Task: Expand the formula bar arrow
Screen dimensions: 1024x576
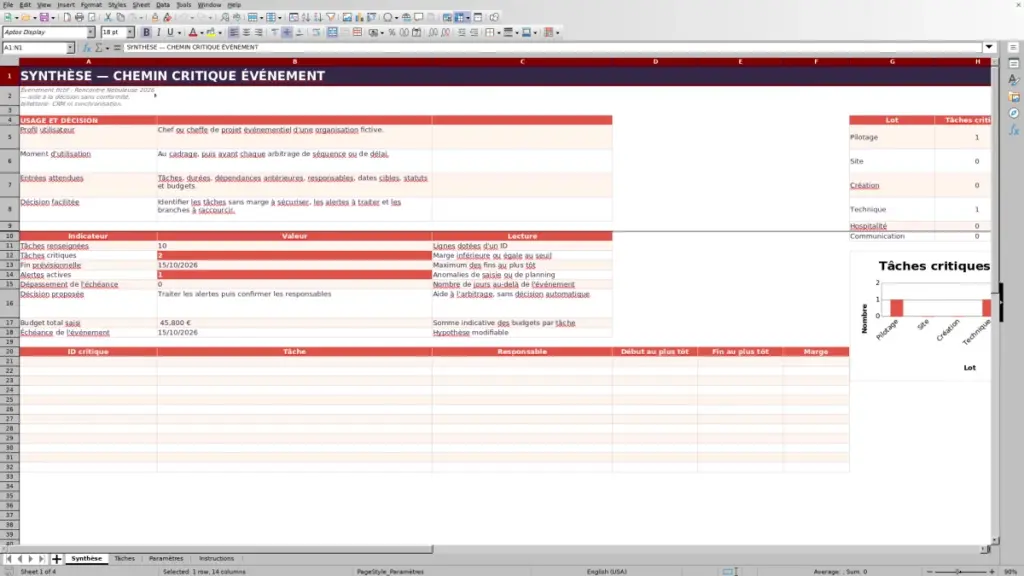Action: click(989, 47)
